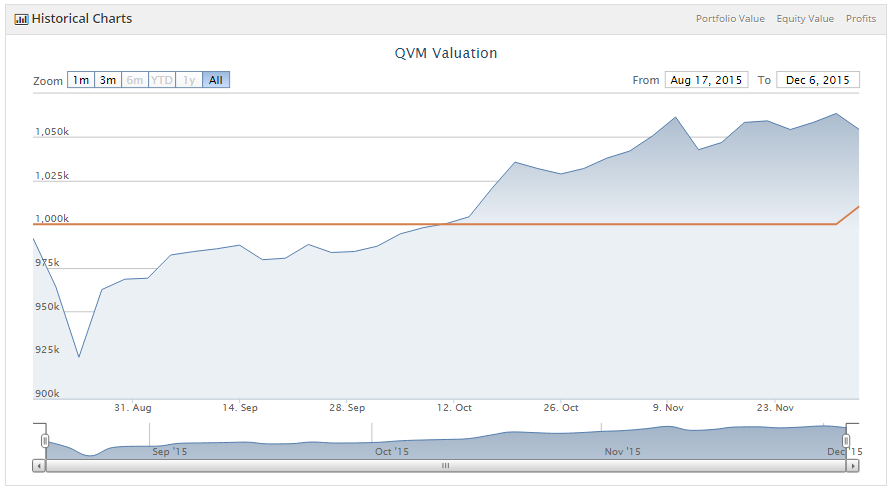Click the 950k y-axis label
888x487 pixels.
[47, 306]
